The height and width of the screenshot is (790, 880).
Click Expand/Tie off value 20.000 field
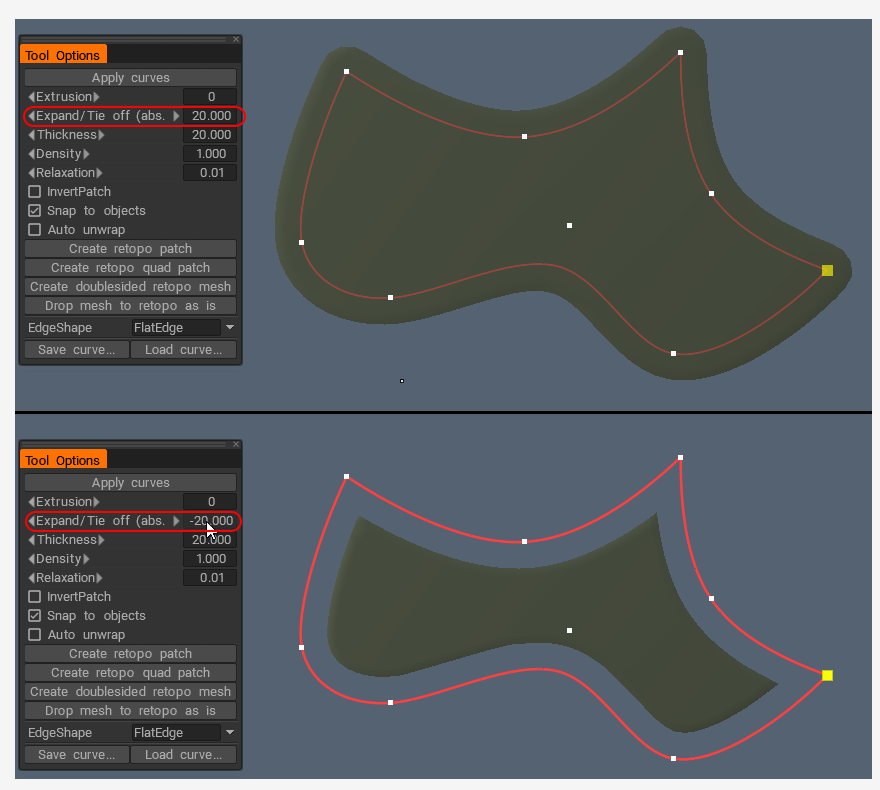(210, 116)
